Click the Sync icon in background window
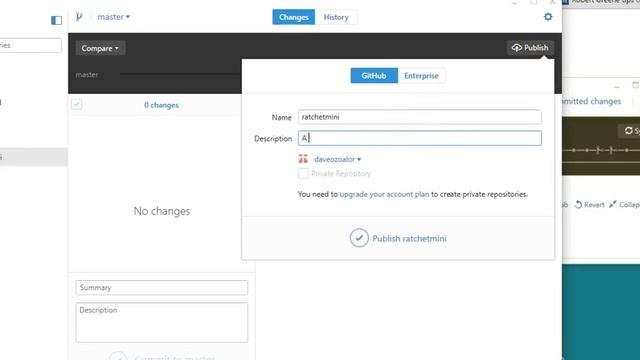 629,131
